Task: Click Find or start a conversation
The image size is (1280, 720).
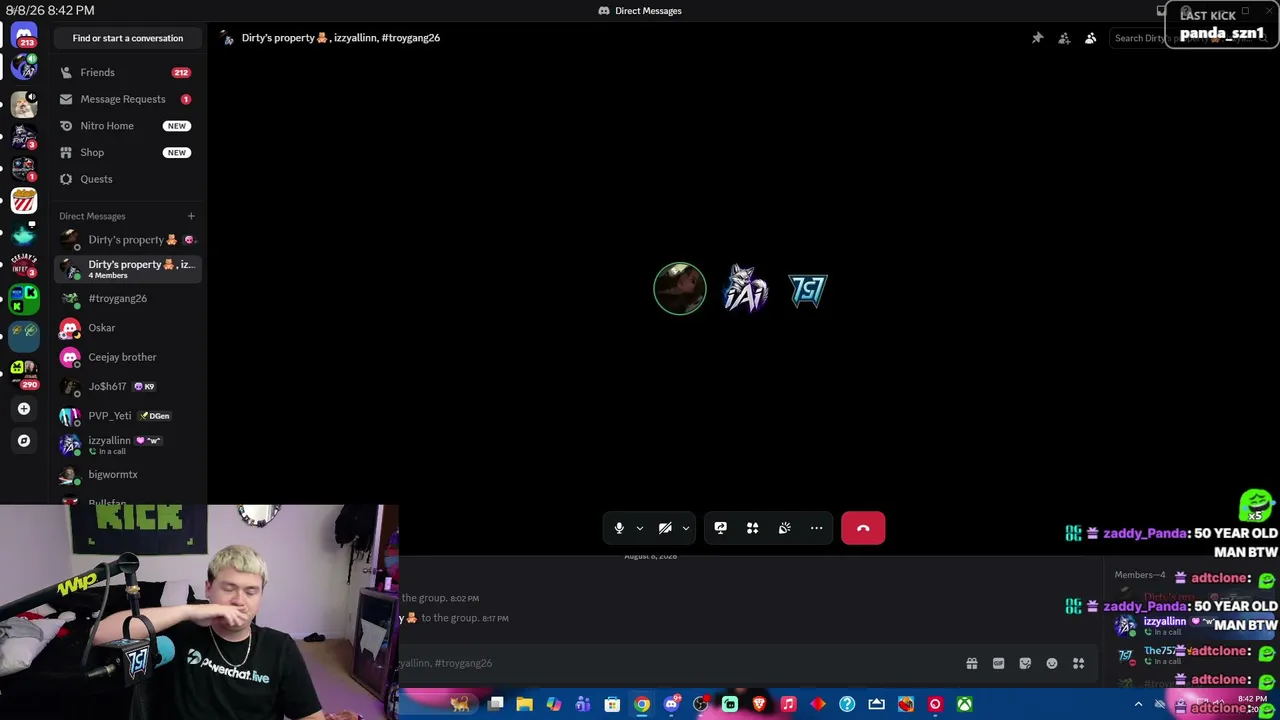Action: coord(128,38)
